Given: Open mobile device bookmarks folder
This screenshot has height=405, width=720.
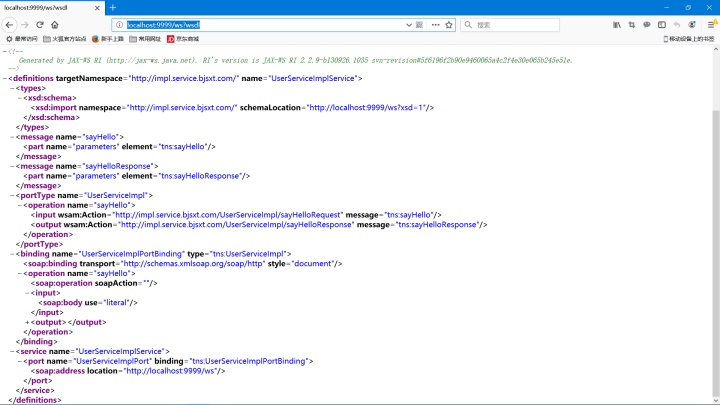Looking at the screenshot, I should click(688, 39).
